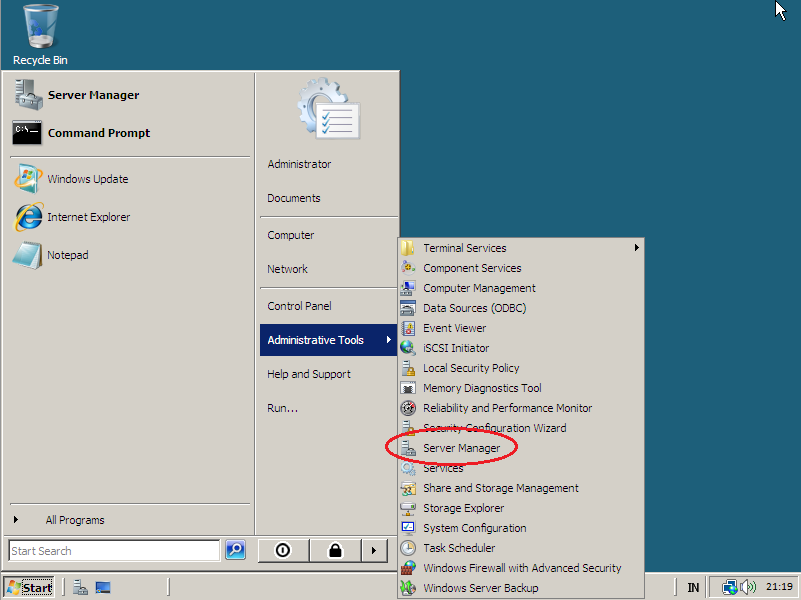
Task: Open Control Panel from the Start menu
Action: (299, 305)
